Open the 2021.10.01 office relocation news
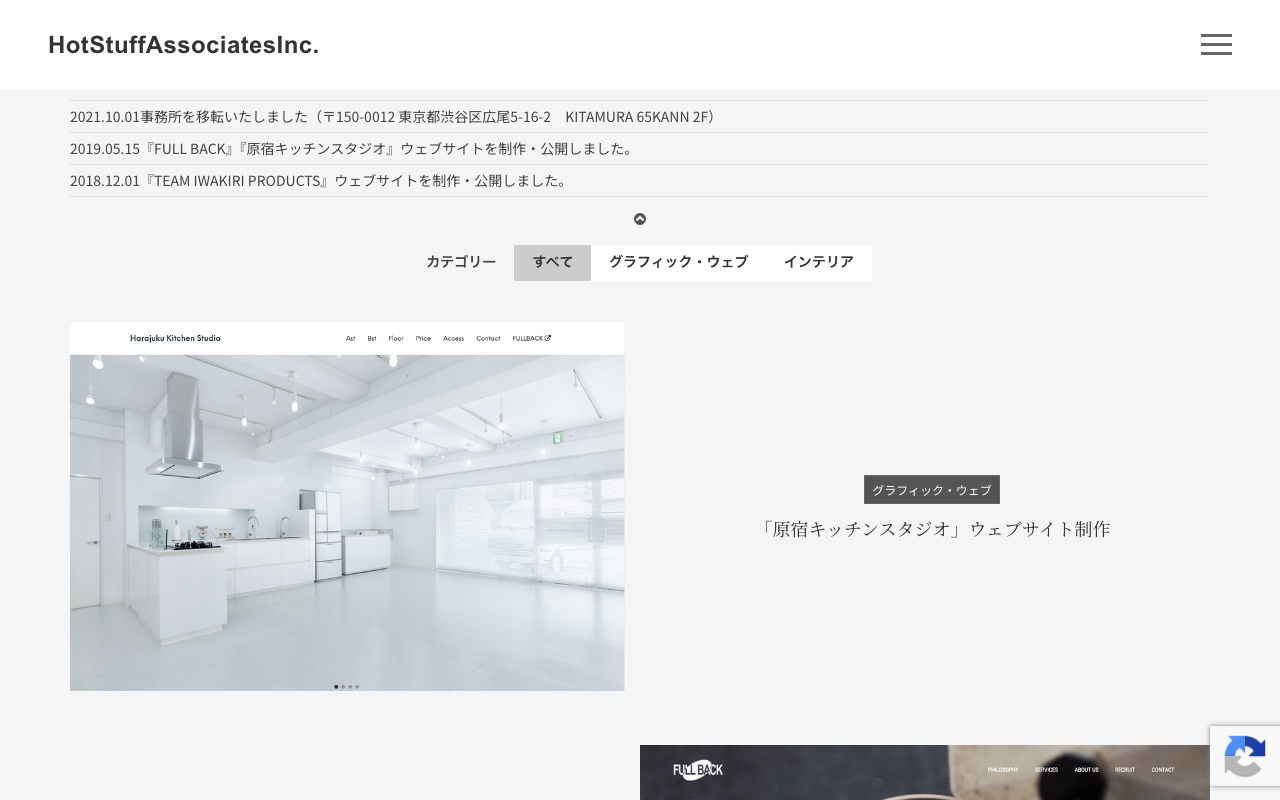 394,117
